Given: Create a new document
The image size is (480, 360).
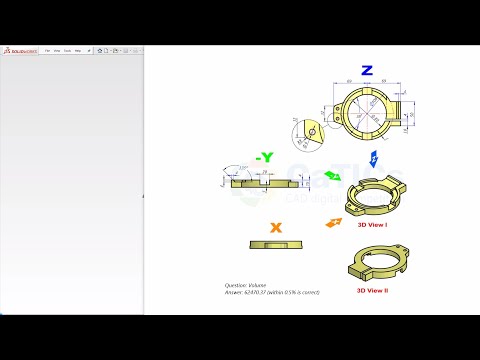Looking at the screenshot, I should click(106, 51).
